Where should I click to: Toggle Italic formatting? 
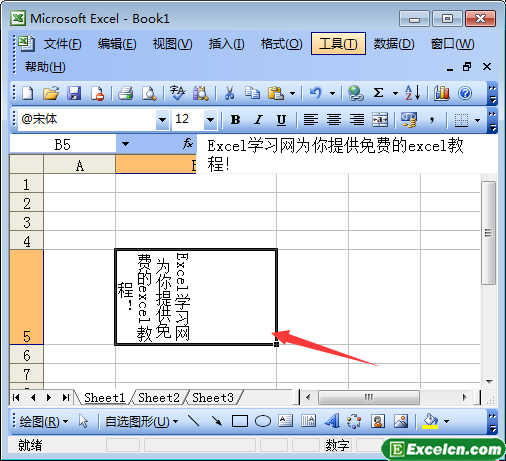259,119
